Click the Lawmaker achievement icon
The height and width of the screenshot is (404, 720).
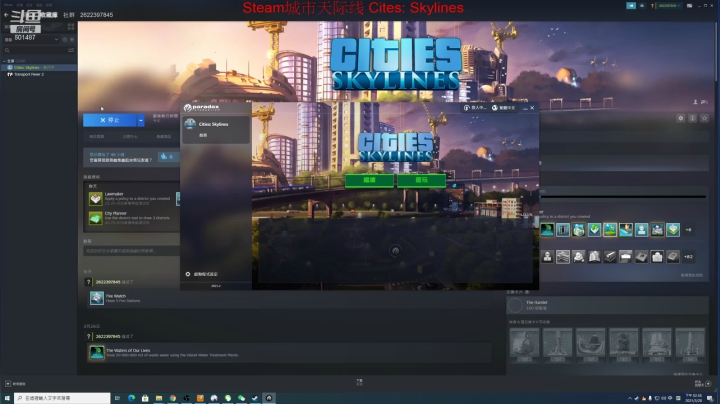click(x=96, y=198)
